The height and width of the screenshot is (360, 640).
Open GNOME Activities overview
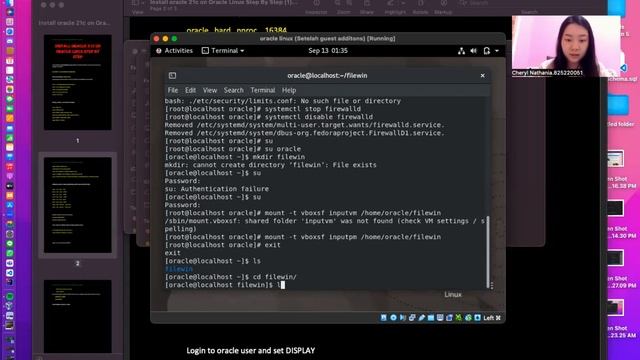click(x=174, y=51)
